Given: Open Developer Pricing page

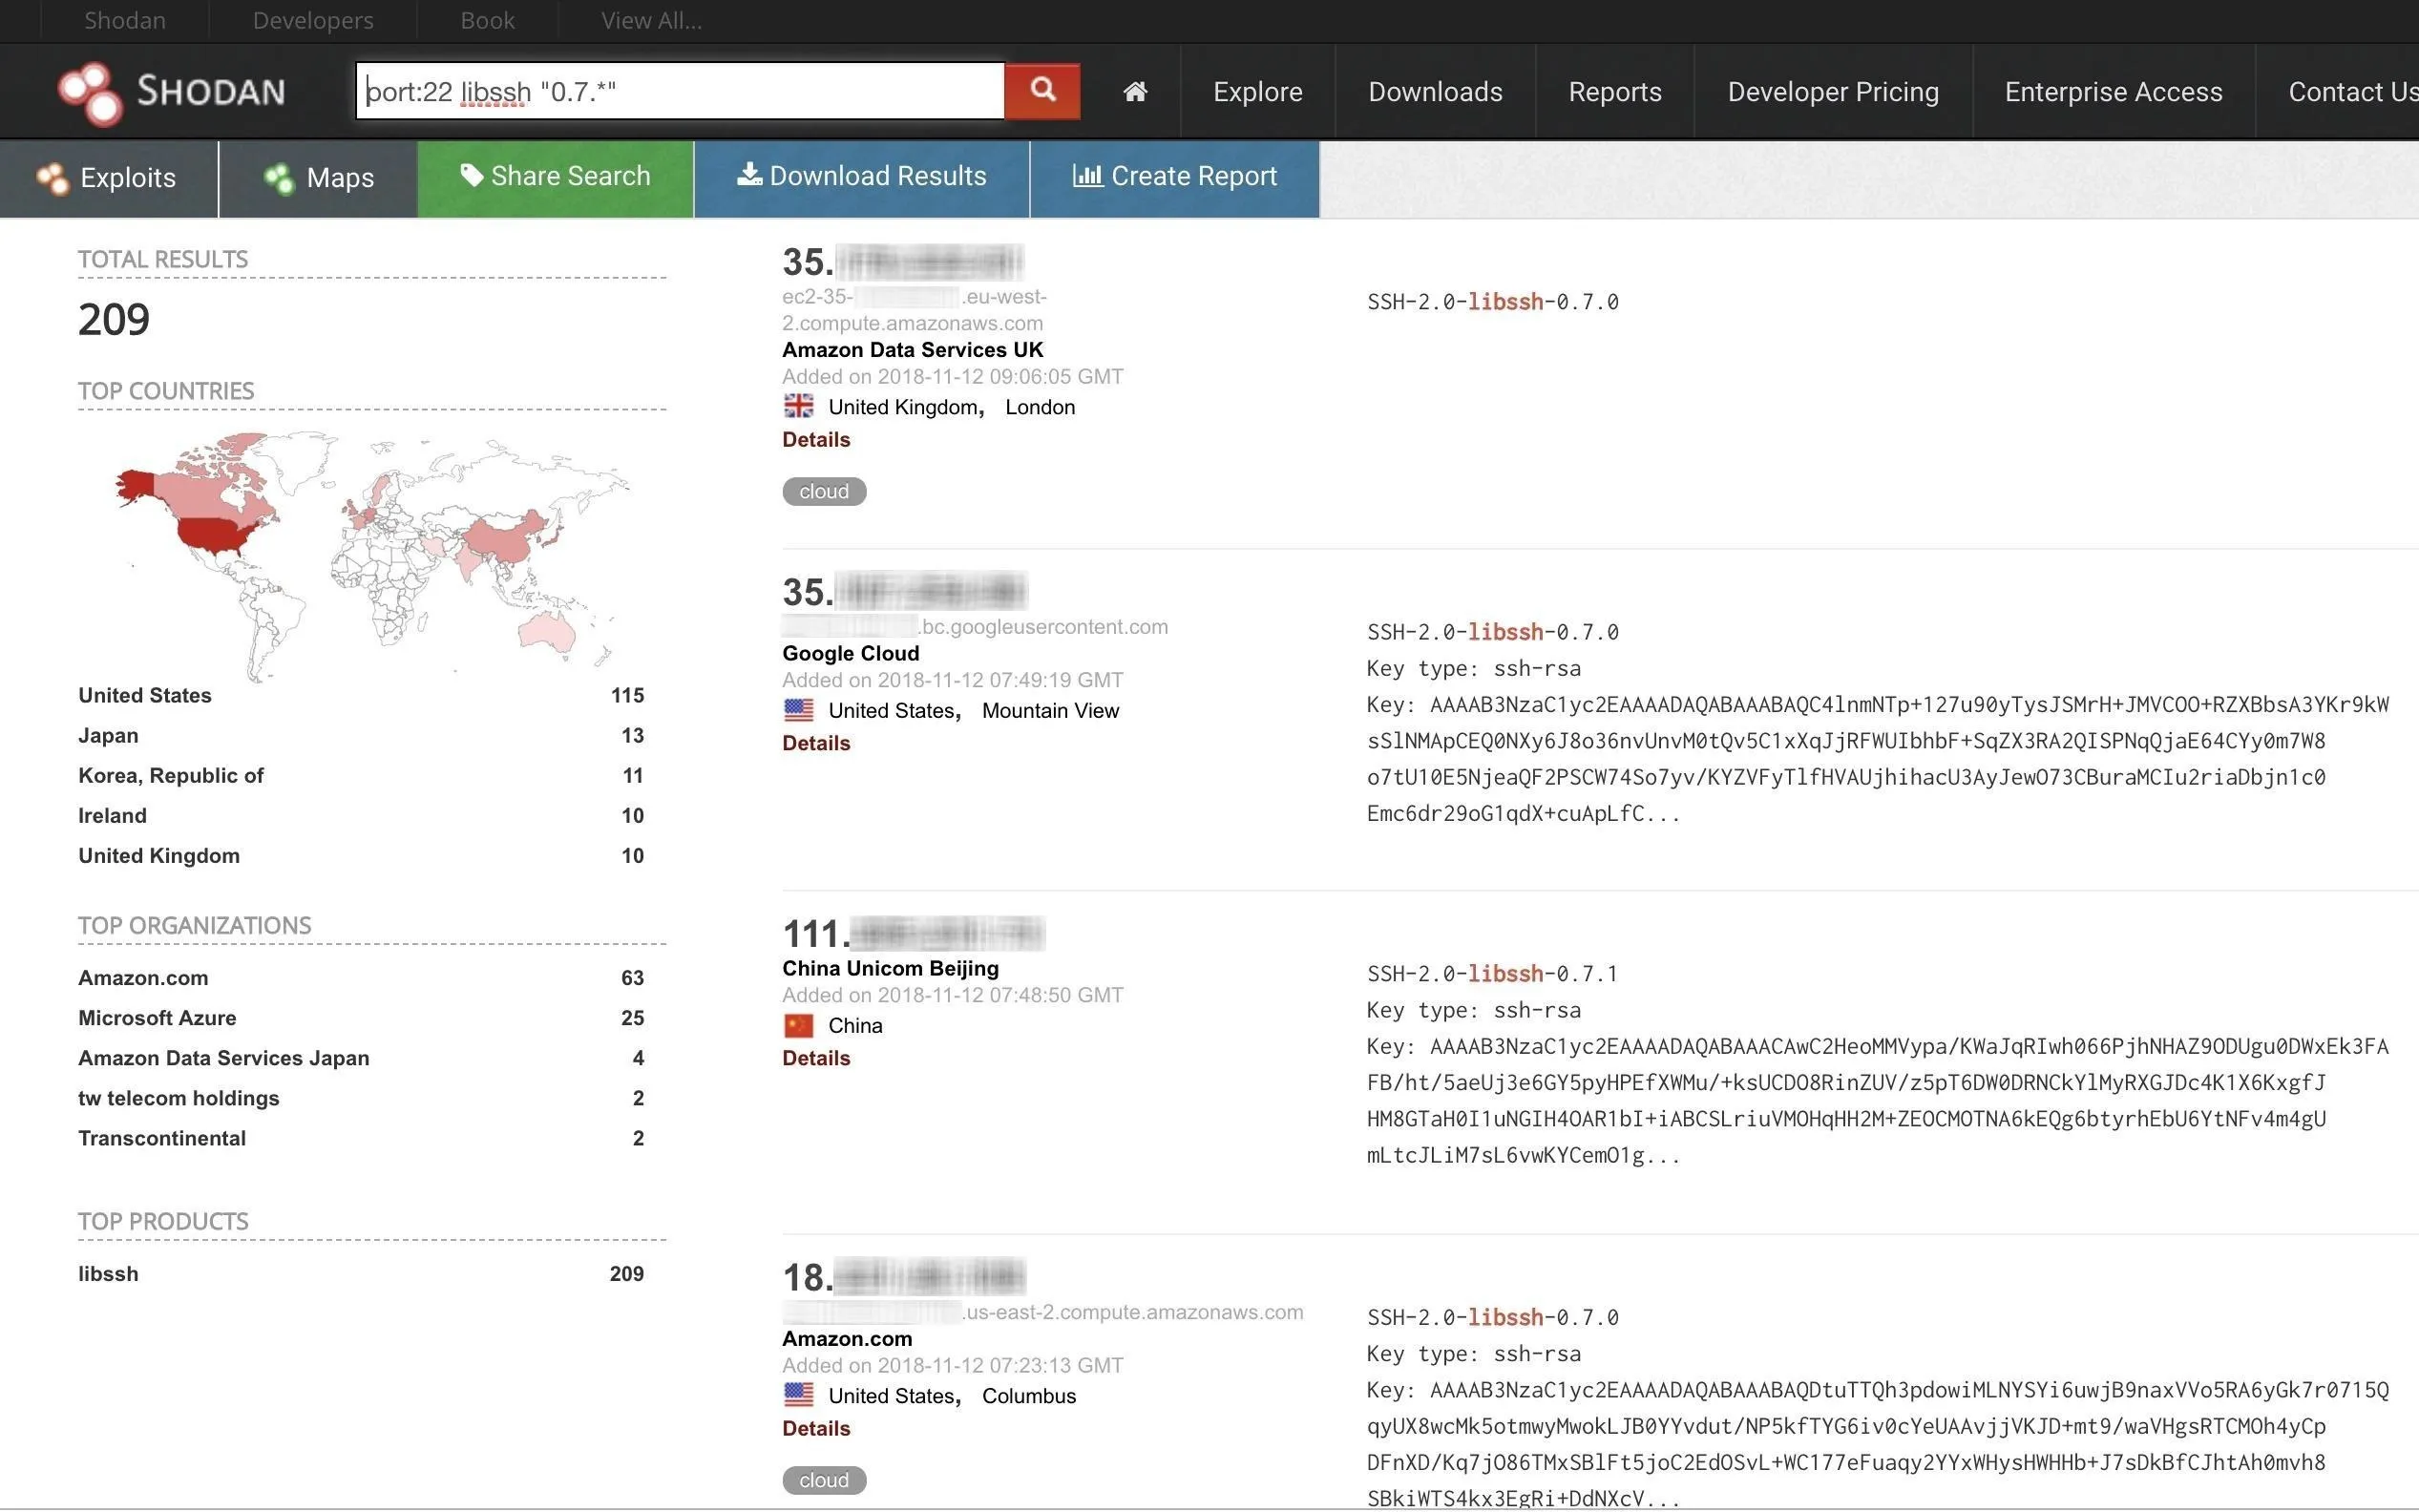Looking at the screenshot, I should click(x=1833, y=92).
